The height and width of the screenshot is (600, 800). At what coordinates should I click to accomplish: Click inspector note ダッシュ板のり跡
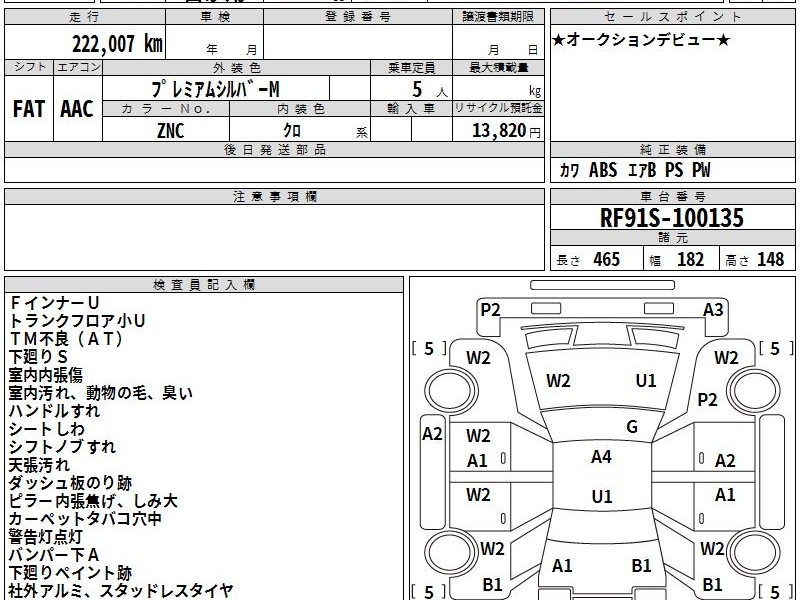(x=70, y=483)
